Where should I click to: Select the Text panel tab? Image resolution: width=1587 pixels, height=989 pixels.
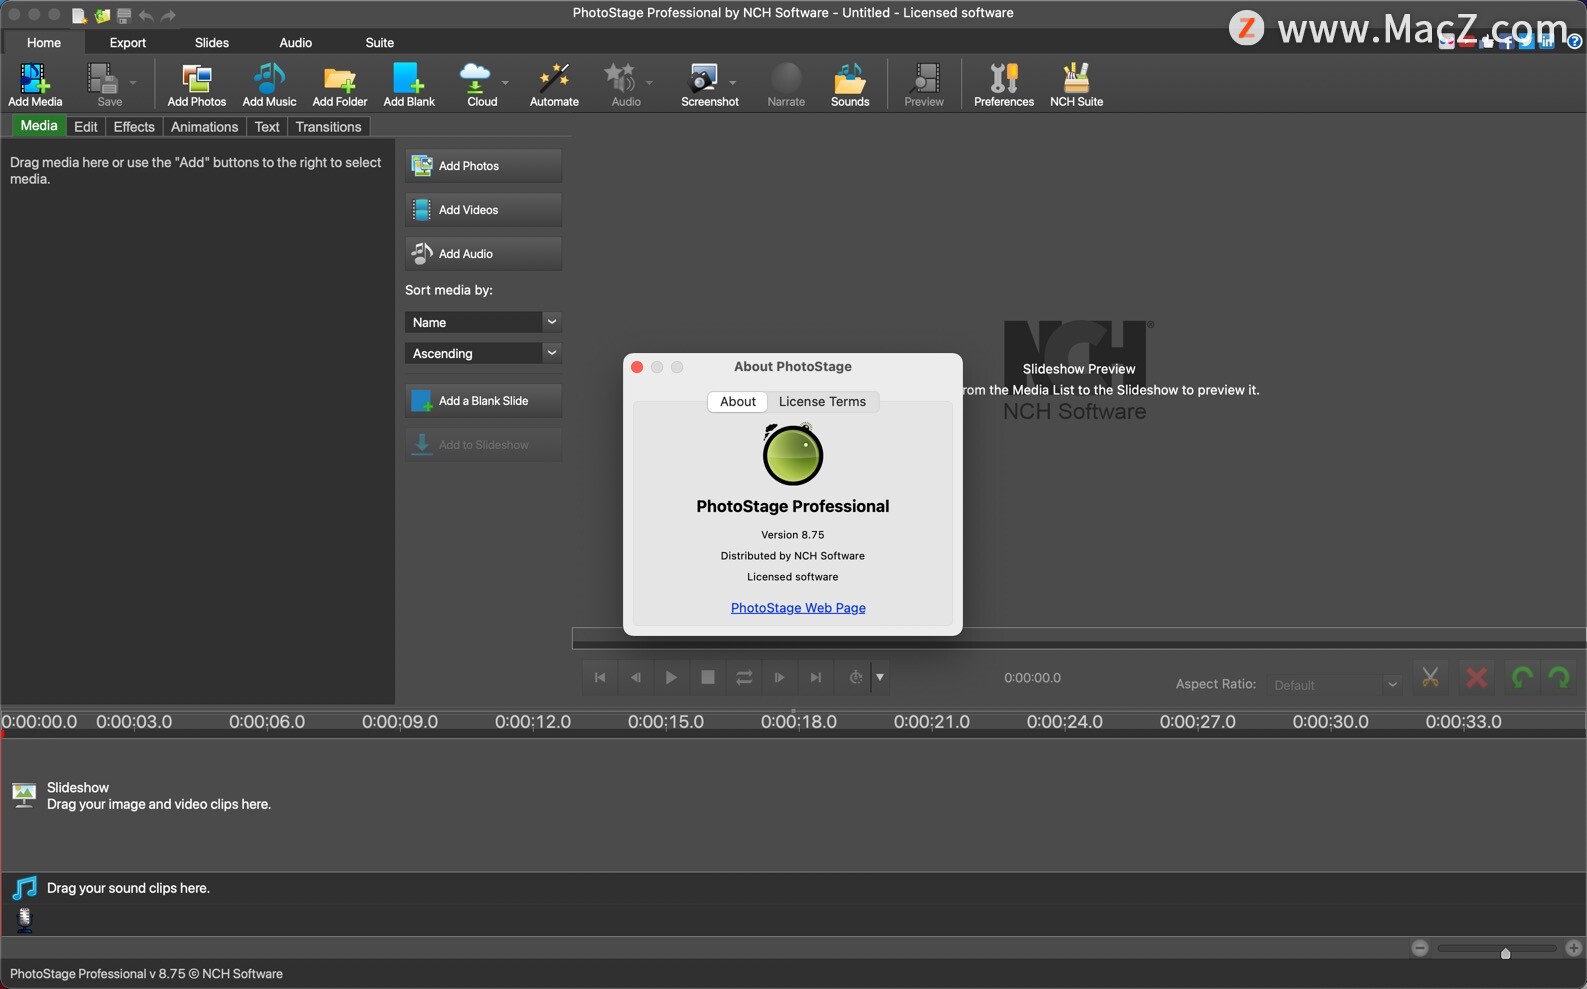[x=267, y=127]
